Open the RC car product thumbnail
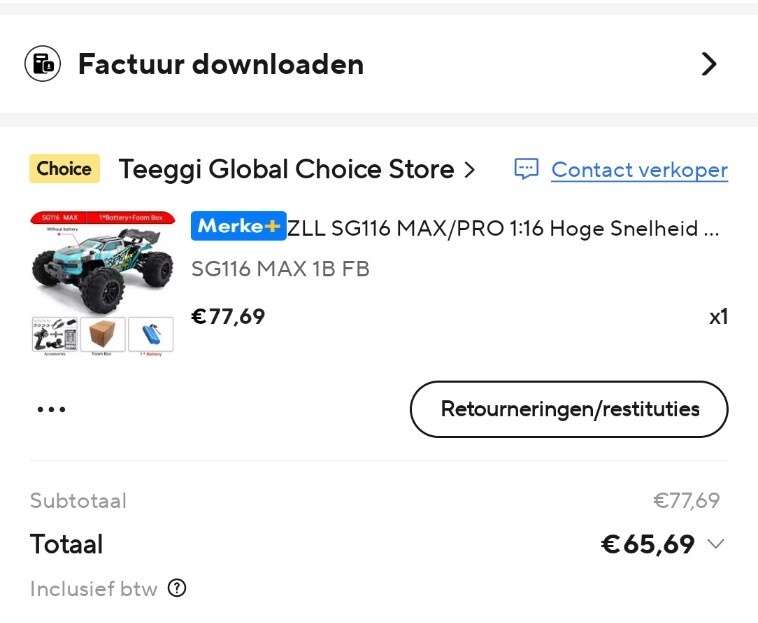758x623 pixels. click(x=102, y=281)
